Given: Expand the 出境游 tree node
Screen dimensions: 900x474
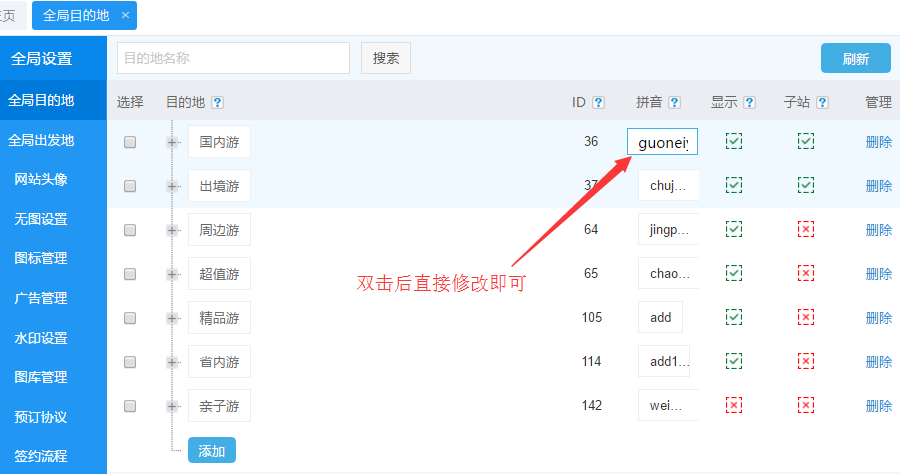Looking at the screenshot, I should tap(173, 186).
